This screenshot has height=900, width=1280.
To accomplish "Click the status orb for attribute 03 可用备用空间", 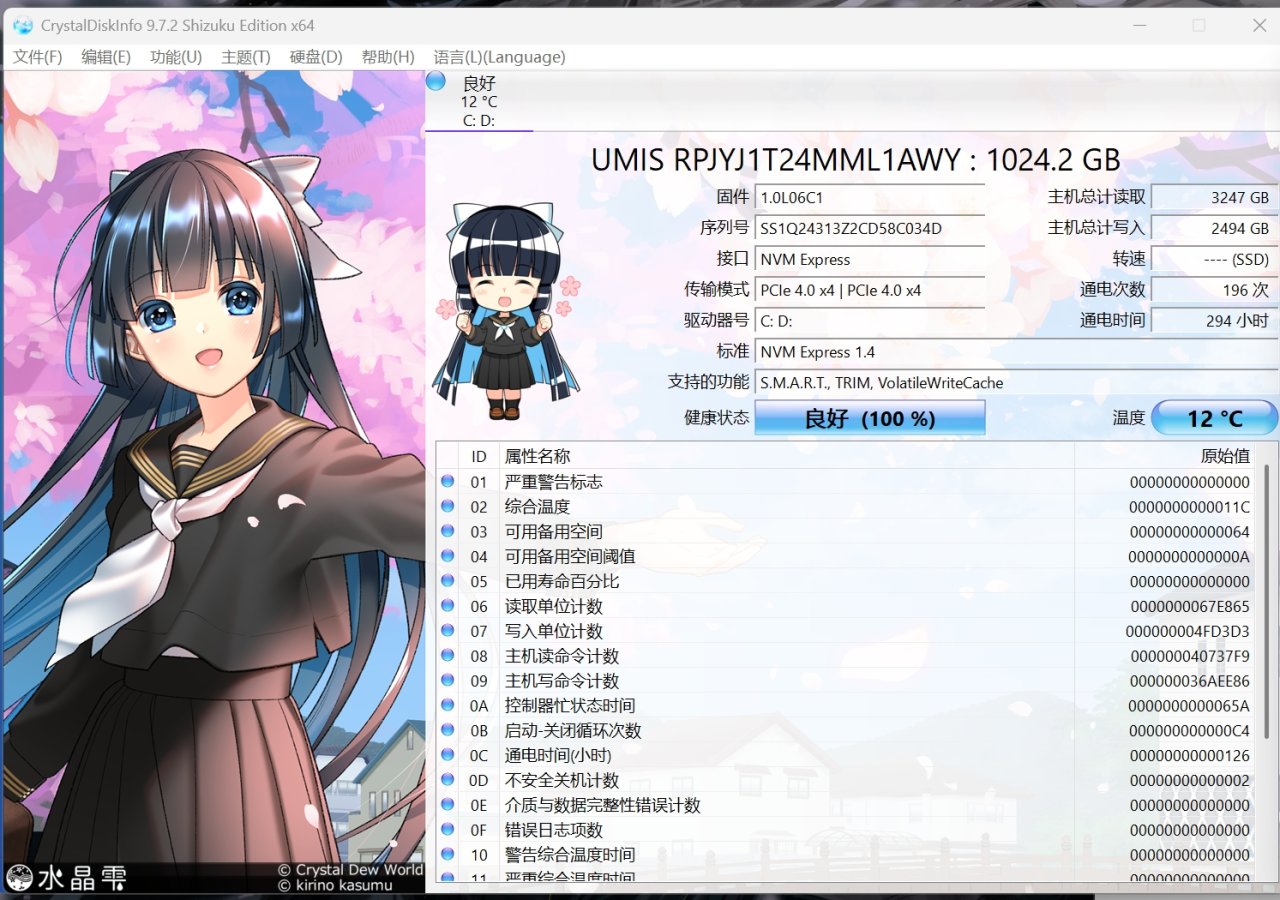I will click(x=447, y=531).
